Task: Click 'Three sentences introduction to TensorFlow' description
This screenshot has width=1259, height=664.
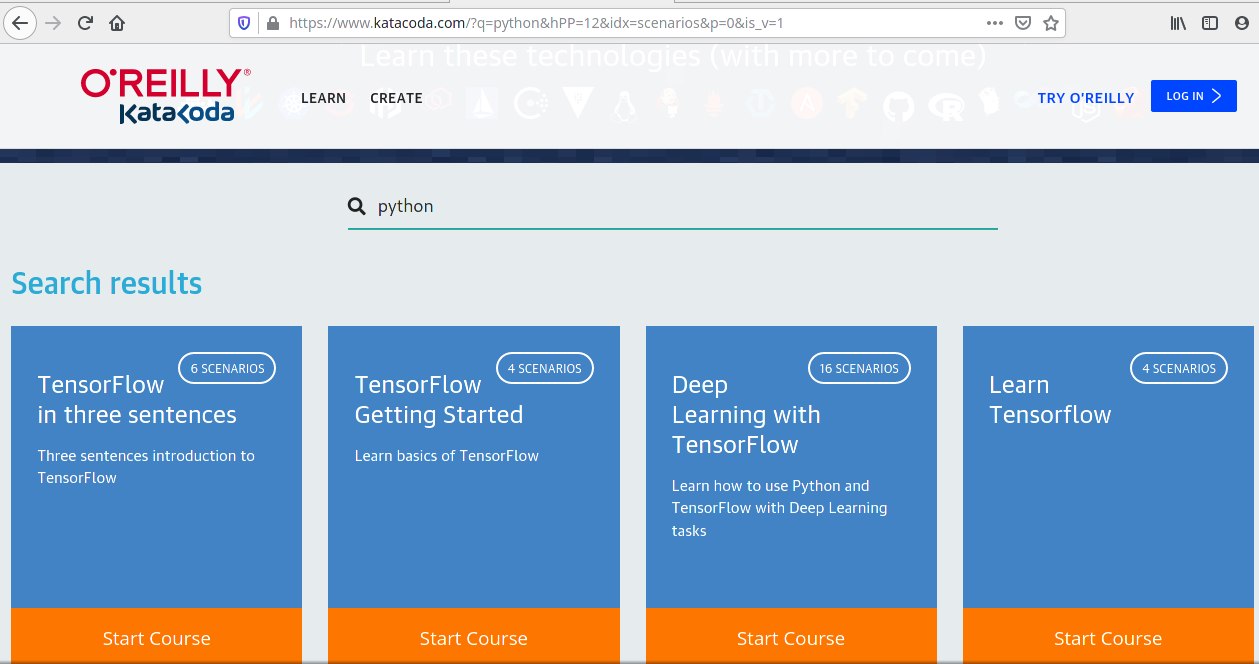Action: click(146, 467)
